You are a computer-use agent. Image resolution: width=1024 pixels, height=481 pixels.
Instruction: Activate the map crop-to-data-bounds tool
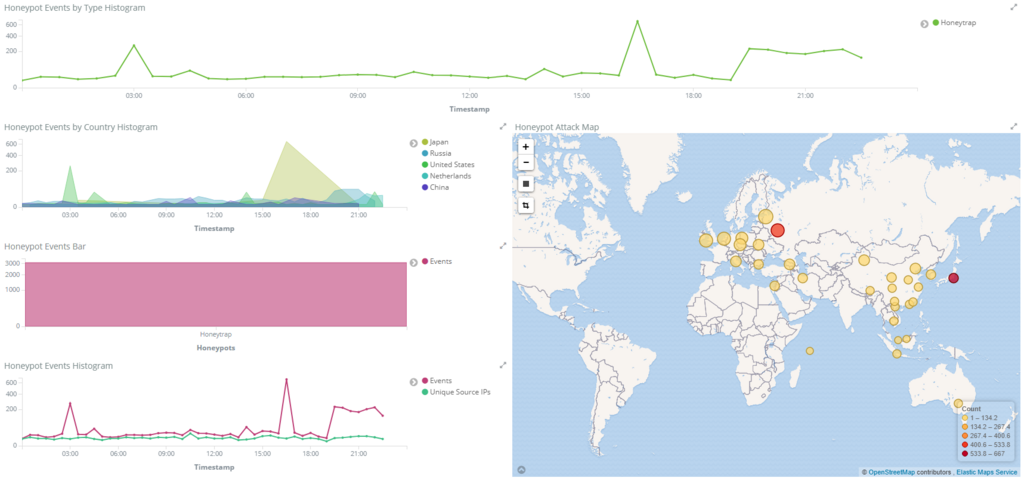click(x=526, y=205)
